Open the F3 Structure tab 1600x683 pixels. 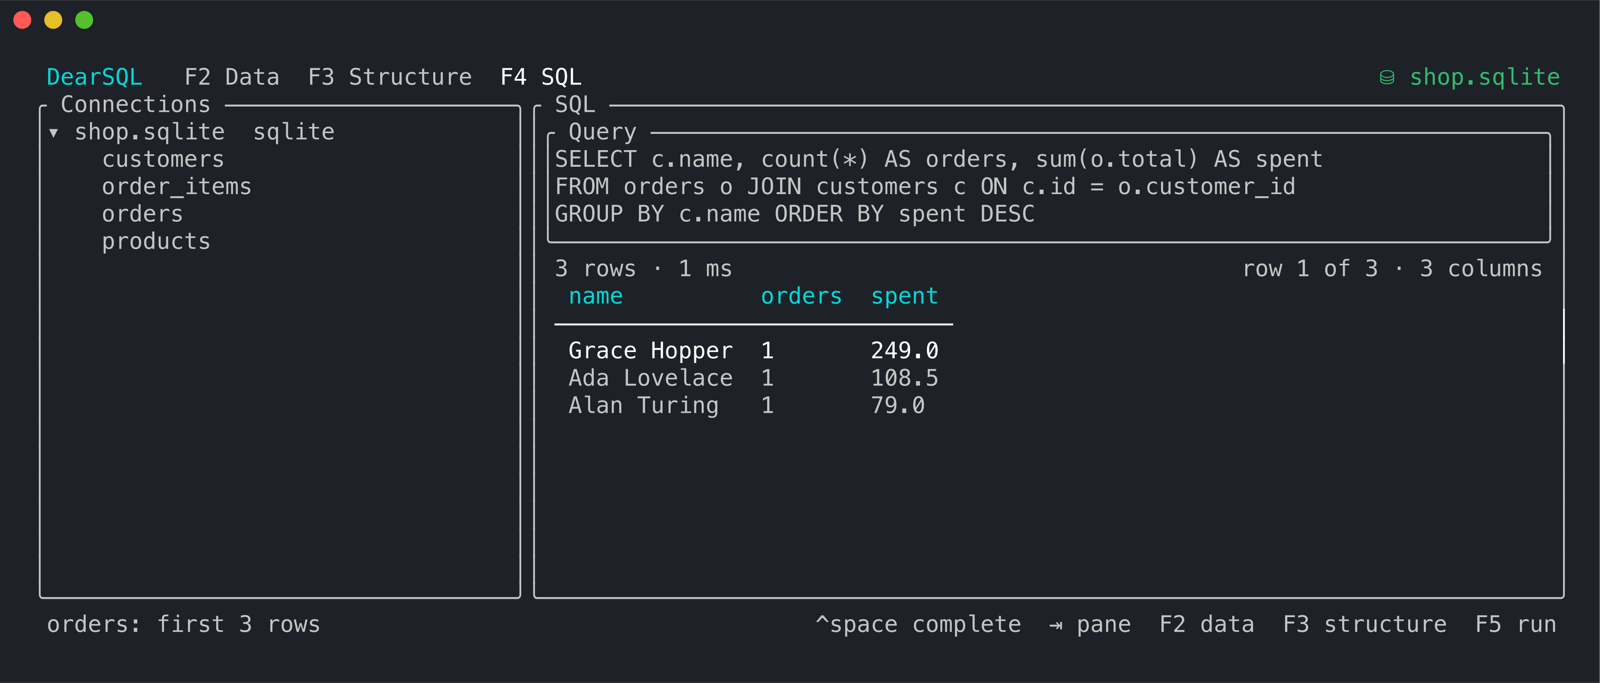[390, 77]
